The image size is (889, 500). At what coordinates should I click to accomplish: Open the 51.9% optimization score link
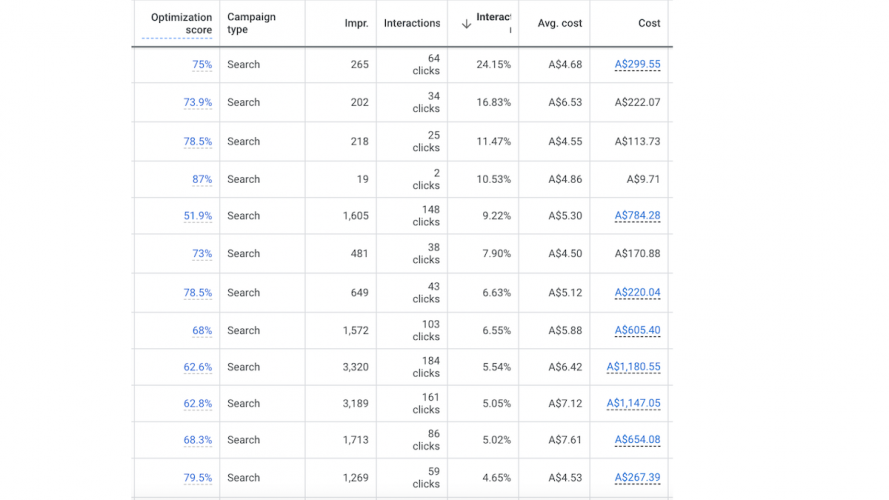pyautogui.click(x=198, y=216)
